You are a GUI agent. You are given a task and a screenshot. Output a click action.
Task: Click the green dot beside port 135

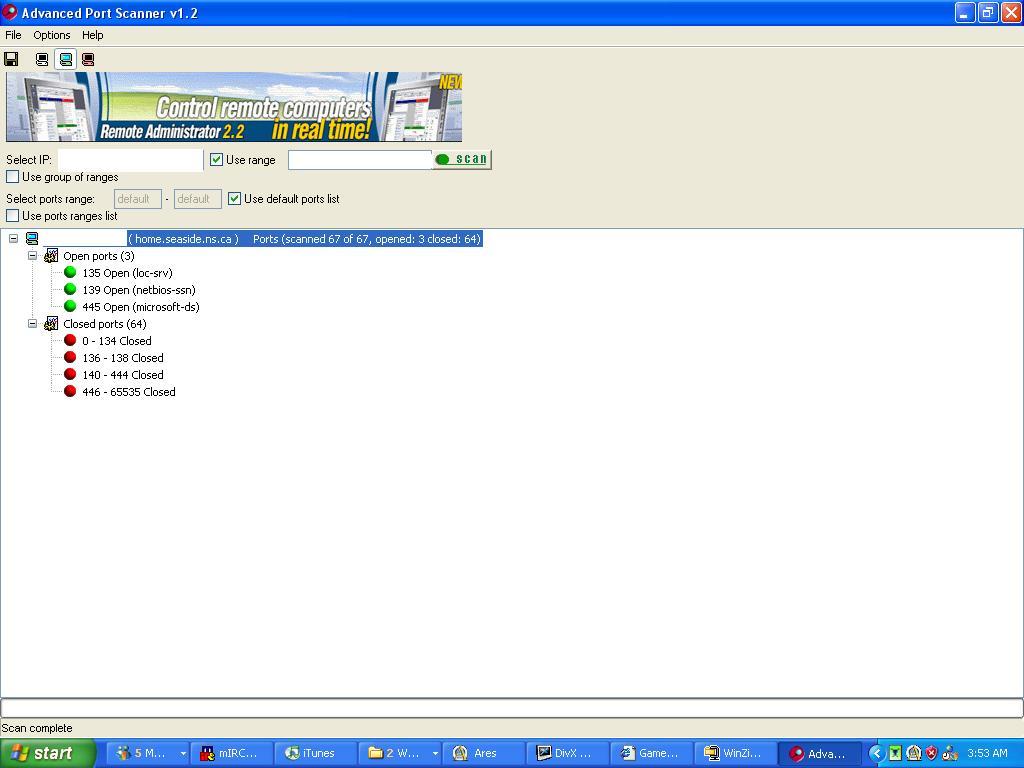70,272
